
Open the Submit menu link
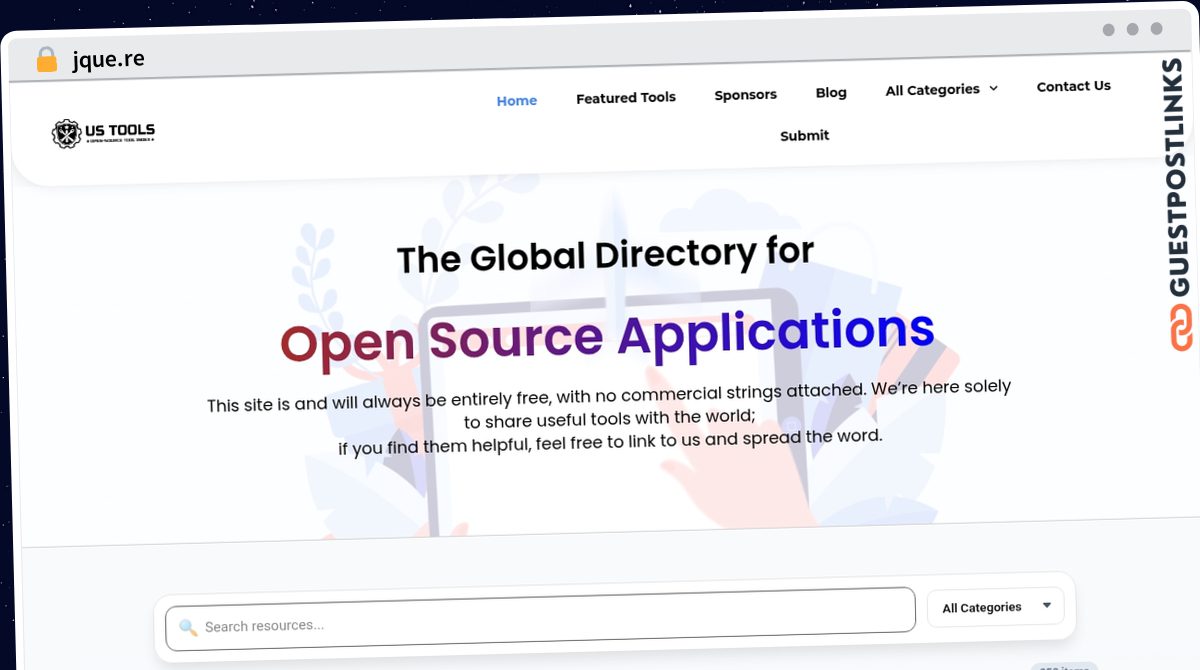[805, 136]
